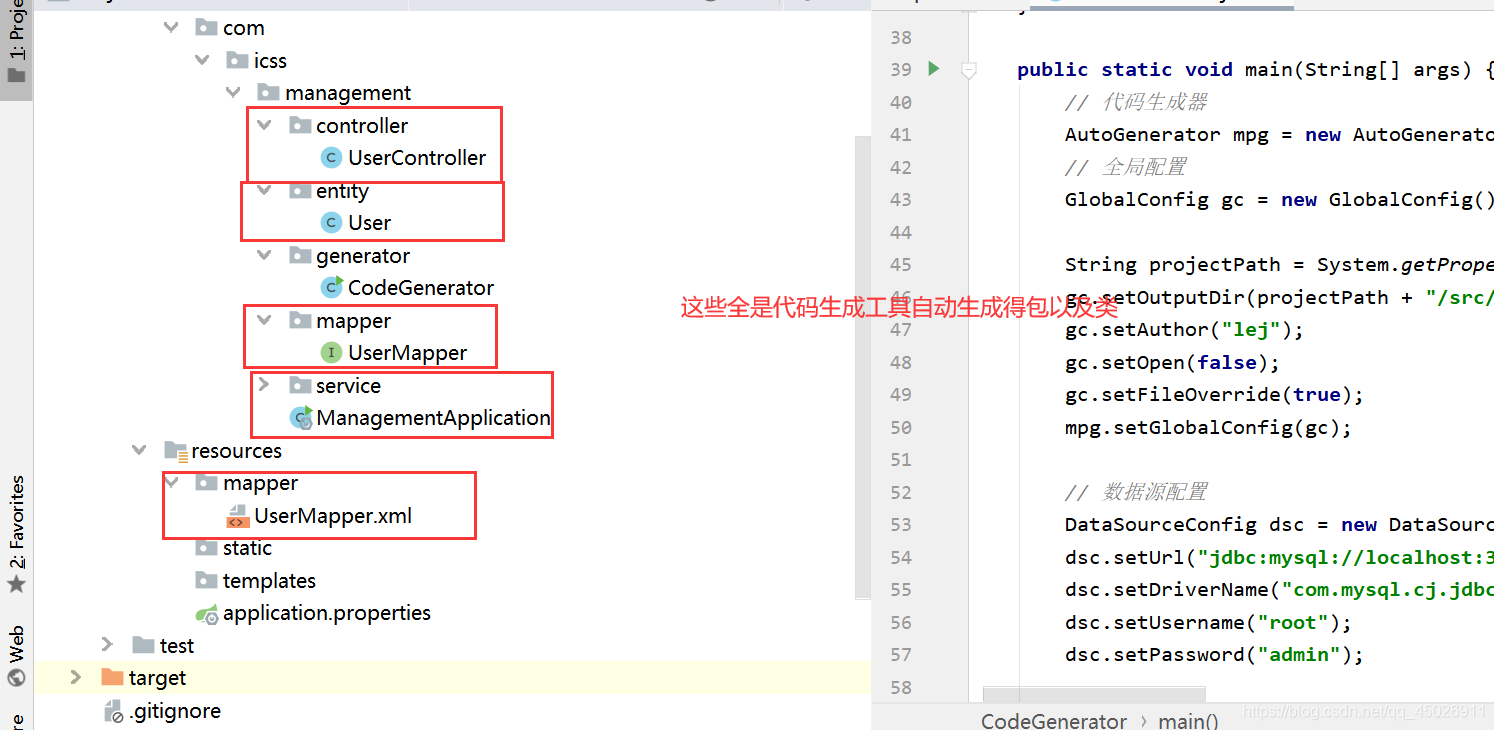Click the UserController class icon
Screen dimensions: 1494x730
331,157
